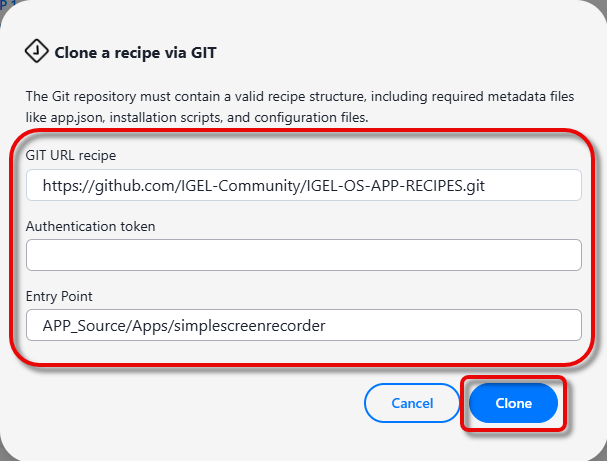Image resolution: width=607 pixels, height=461 pixels.
Task: Click the 'Authentication token' field label
Action: (x=91, y=226)
